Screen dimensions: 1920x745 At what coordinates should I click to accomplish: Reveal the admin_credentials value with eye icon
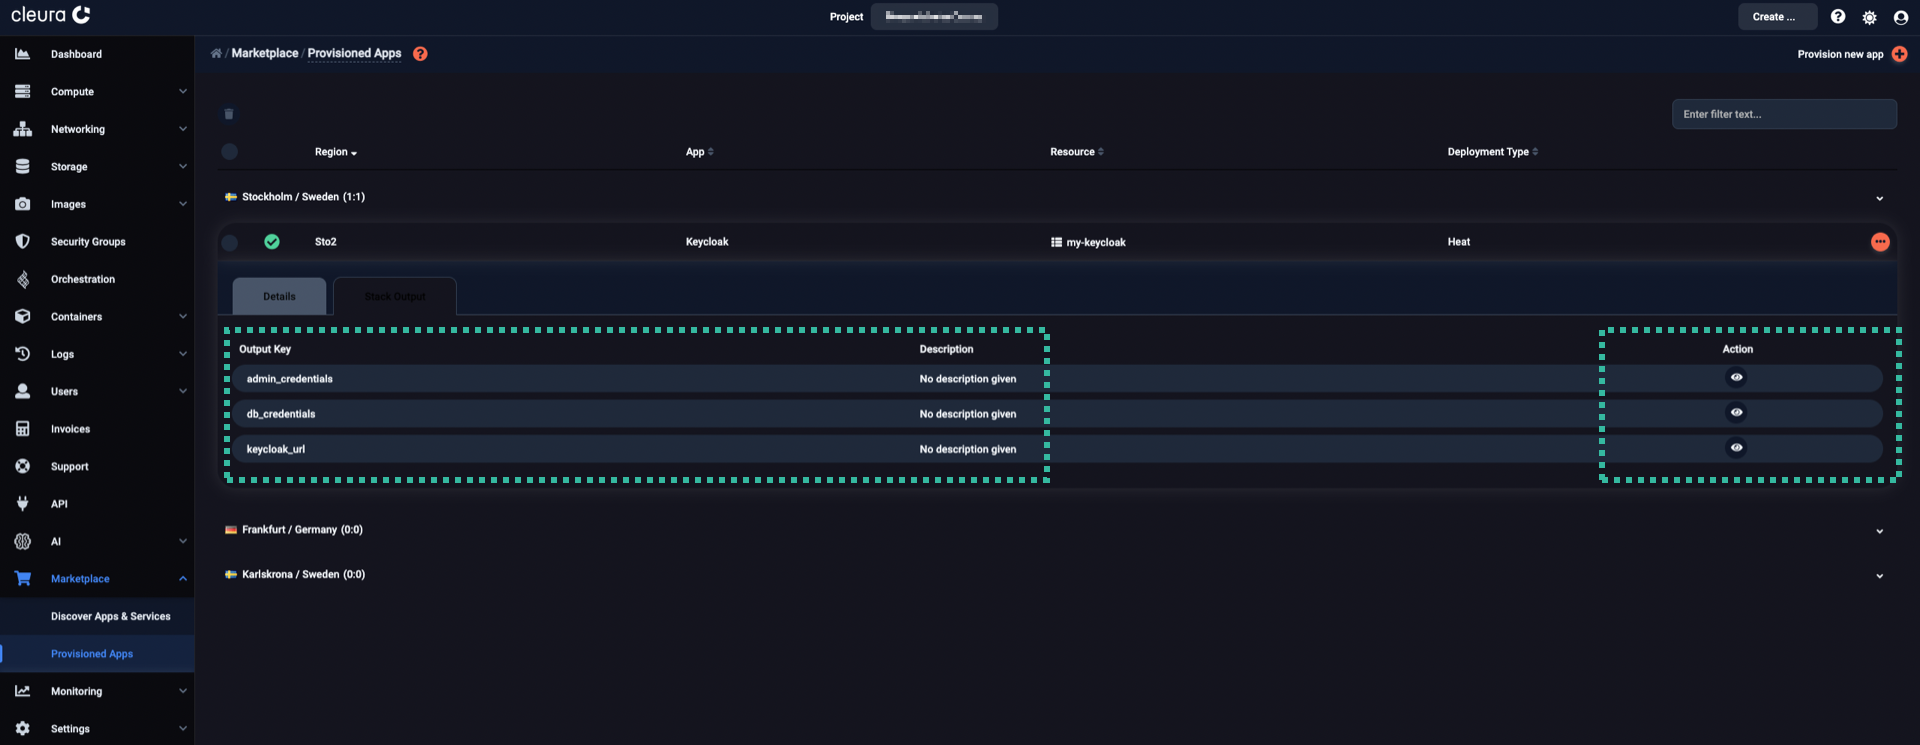coord(1736,378)
